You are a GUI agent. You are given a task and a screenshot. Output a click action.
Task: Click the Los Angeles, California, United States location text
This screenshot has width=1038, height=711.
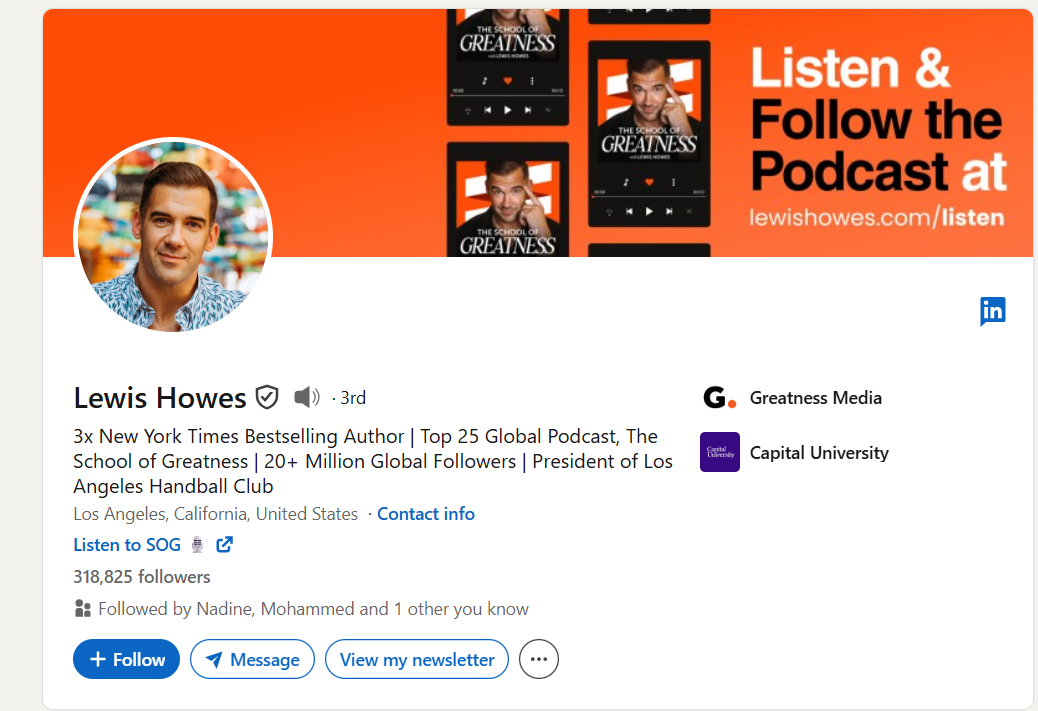pos(215,514)
